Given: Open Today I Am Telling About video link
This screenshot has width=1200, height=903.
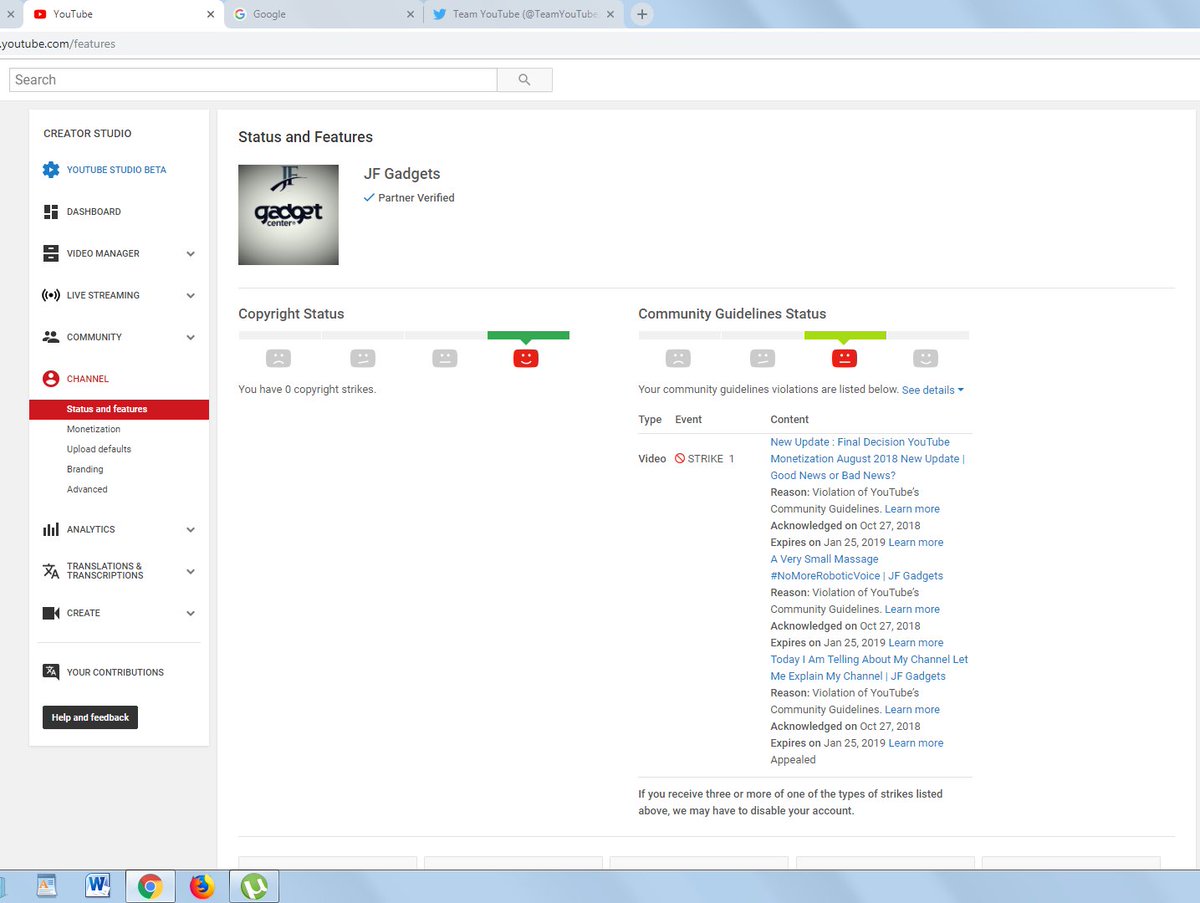Looking at the screenshot, I should pos(869,668).
